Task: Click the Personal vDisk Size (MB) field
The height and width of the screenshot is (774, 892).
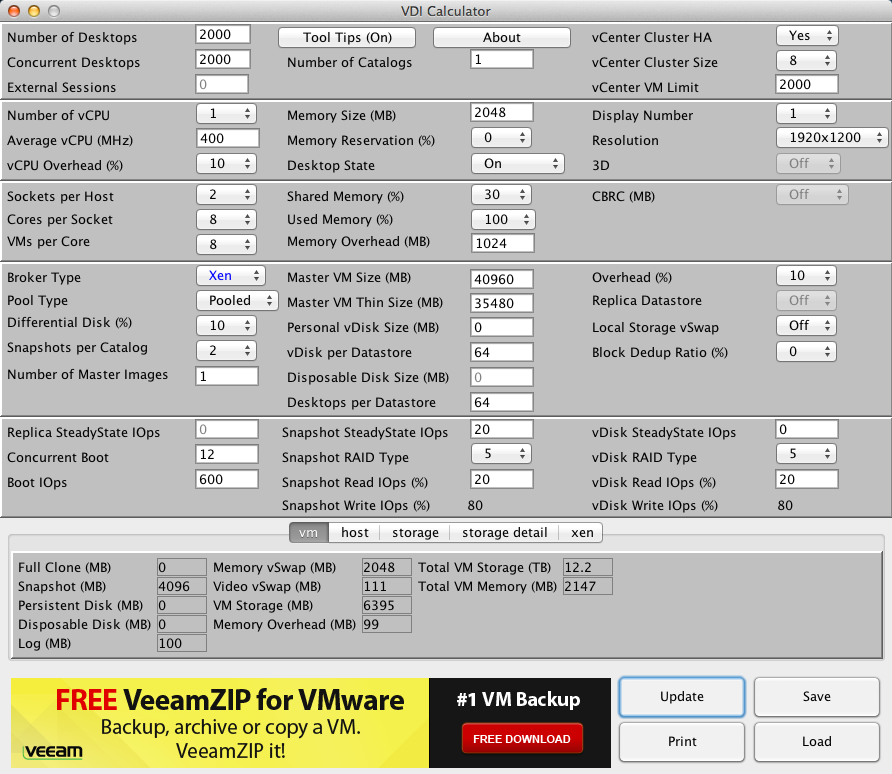Action: tap(502, 328)
